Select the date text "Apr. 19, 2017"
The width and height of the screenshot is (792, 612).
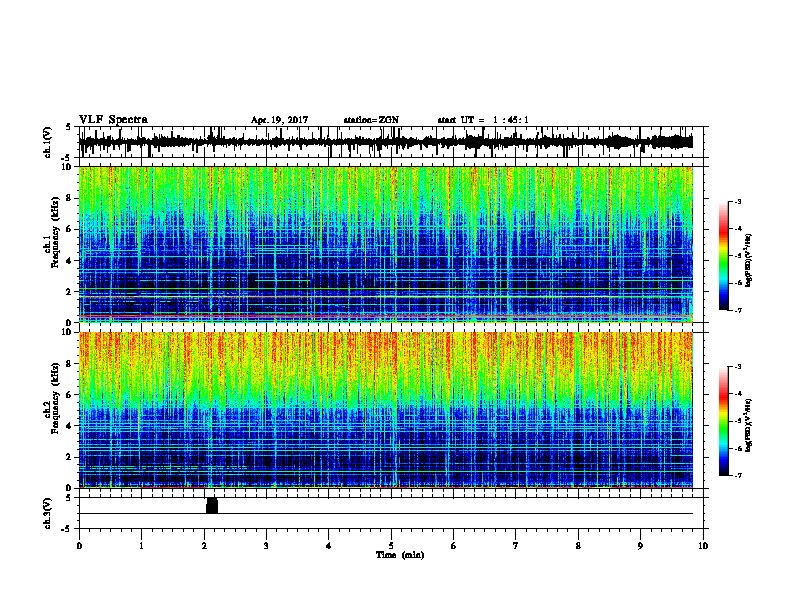click(x=279, y=120)
